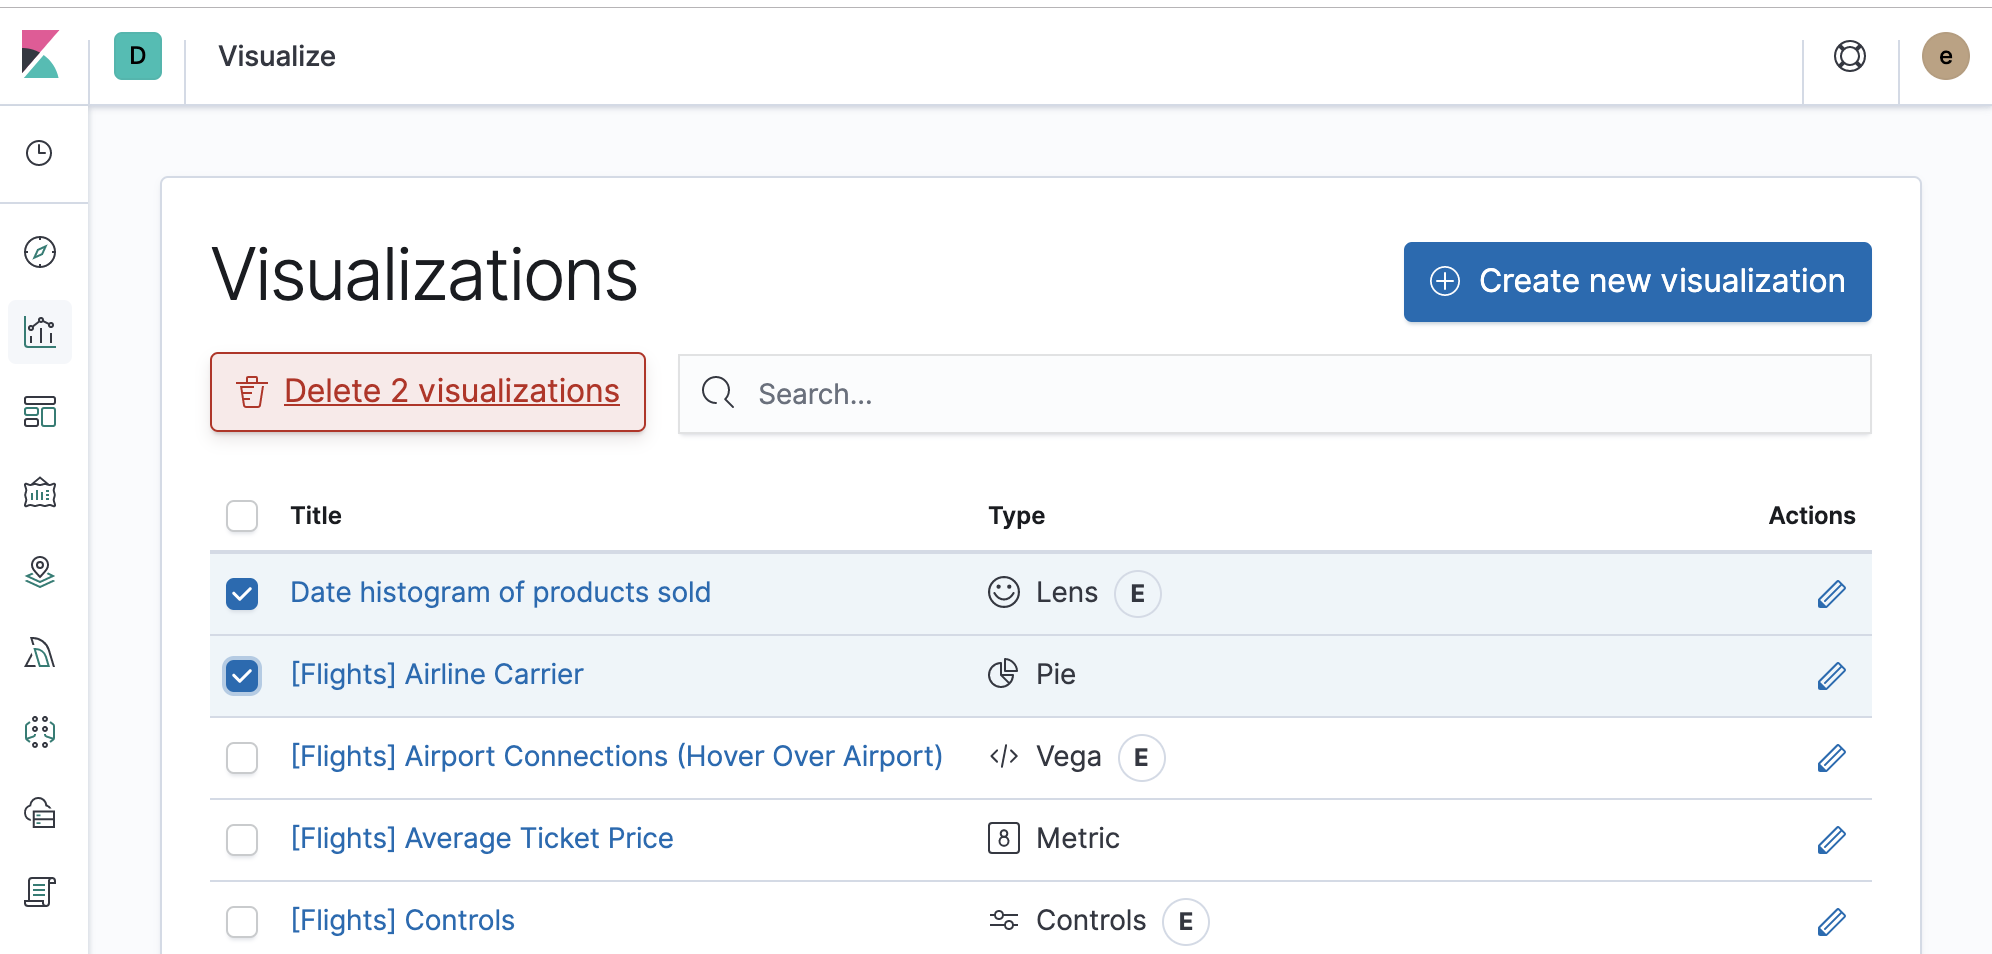
Task: Click the help lifebuoy icon in header
Action: pyautogui.click(x=1849, y=56)
